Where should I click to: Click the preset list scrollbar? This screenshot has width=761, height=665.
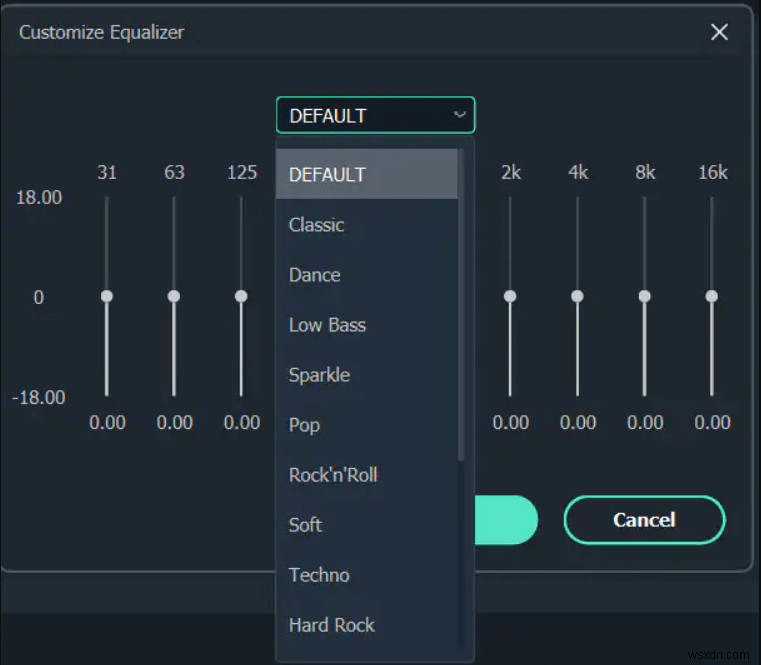[461, 300]
